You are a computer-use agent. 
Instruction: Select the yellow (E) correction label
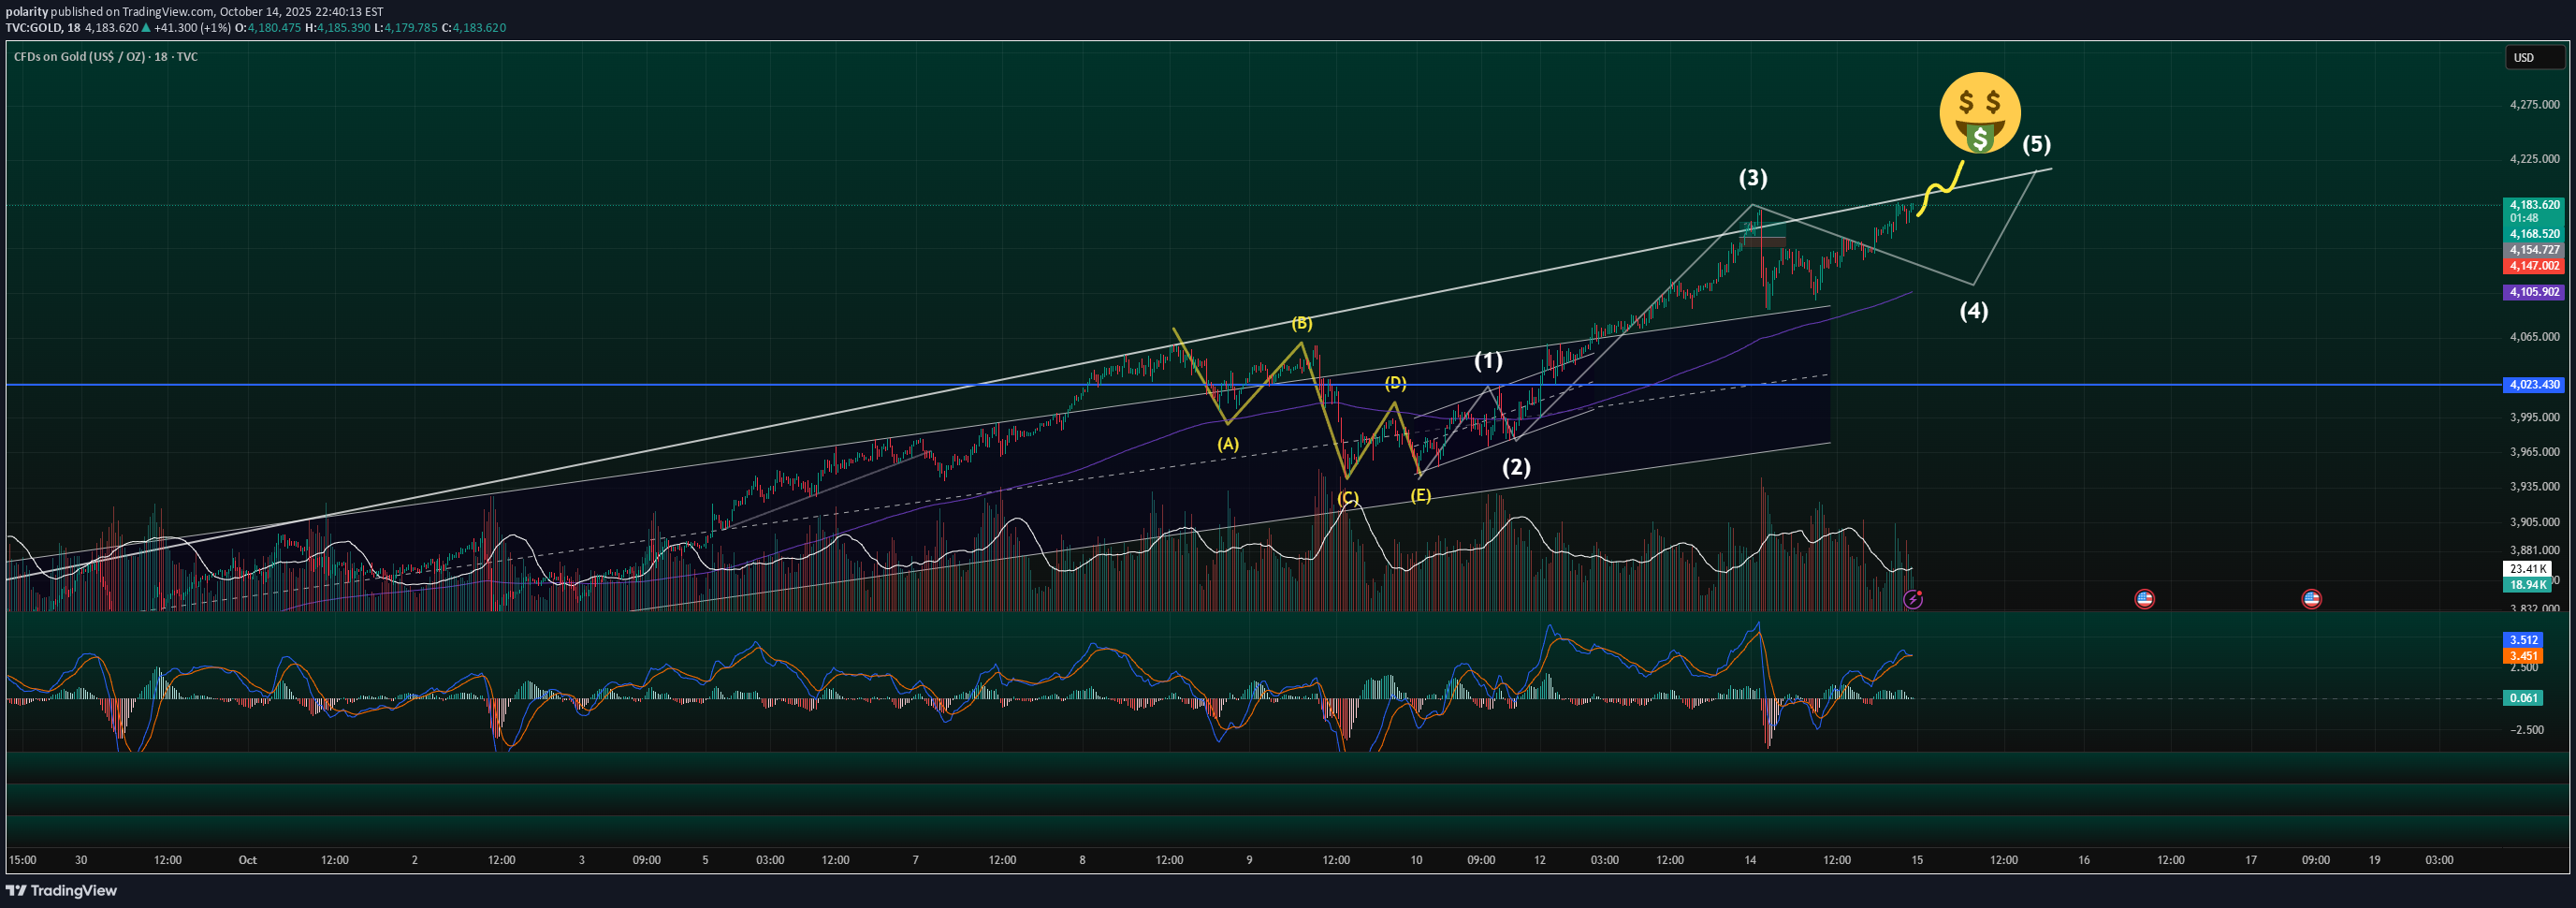[1420, 495]
